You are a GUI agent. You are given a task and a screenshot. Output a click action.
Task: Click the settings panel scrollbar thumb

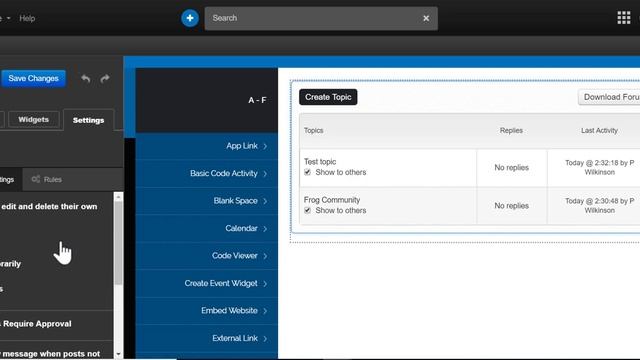[118, 243]
